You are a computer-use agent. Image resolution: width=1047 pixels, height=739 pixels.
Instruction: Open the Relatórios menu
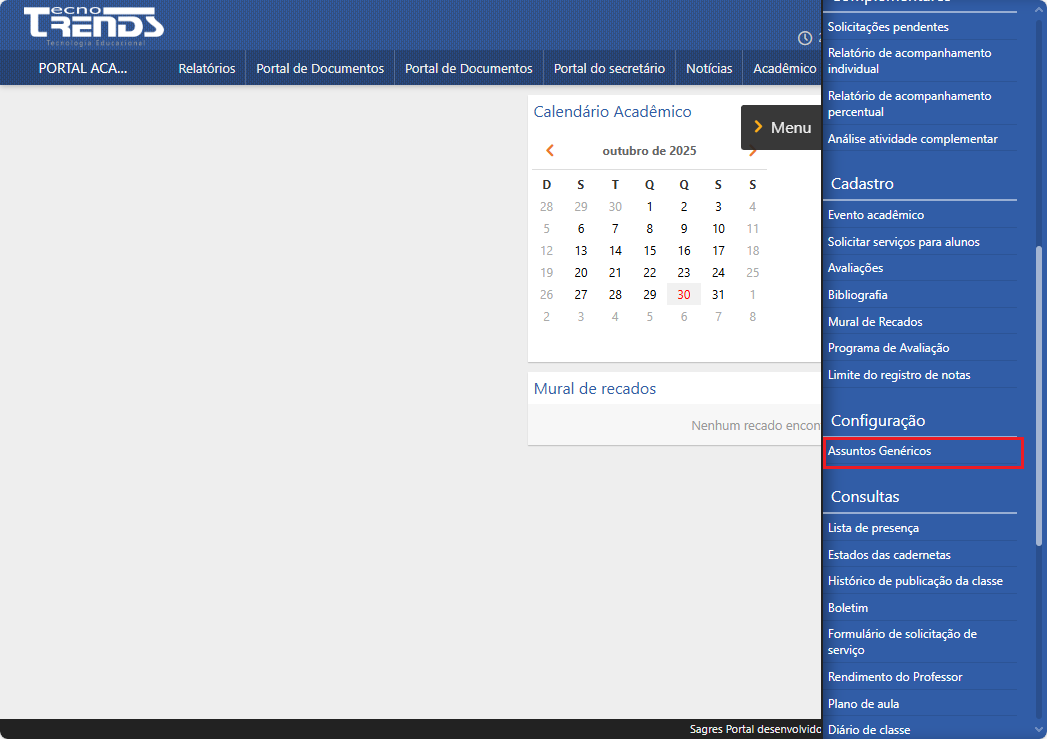(207, 67)
